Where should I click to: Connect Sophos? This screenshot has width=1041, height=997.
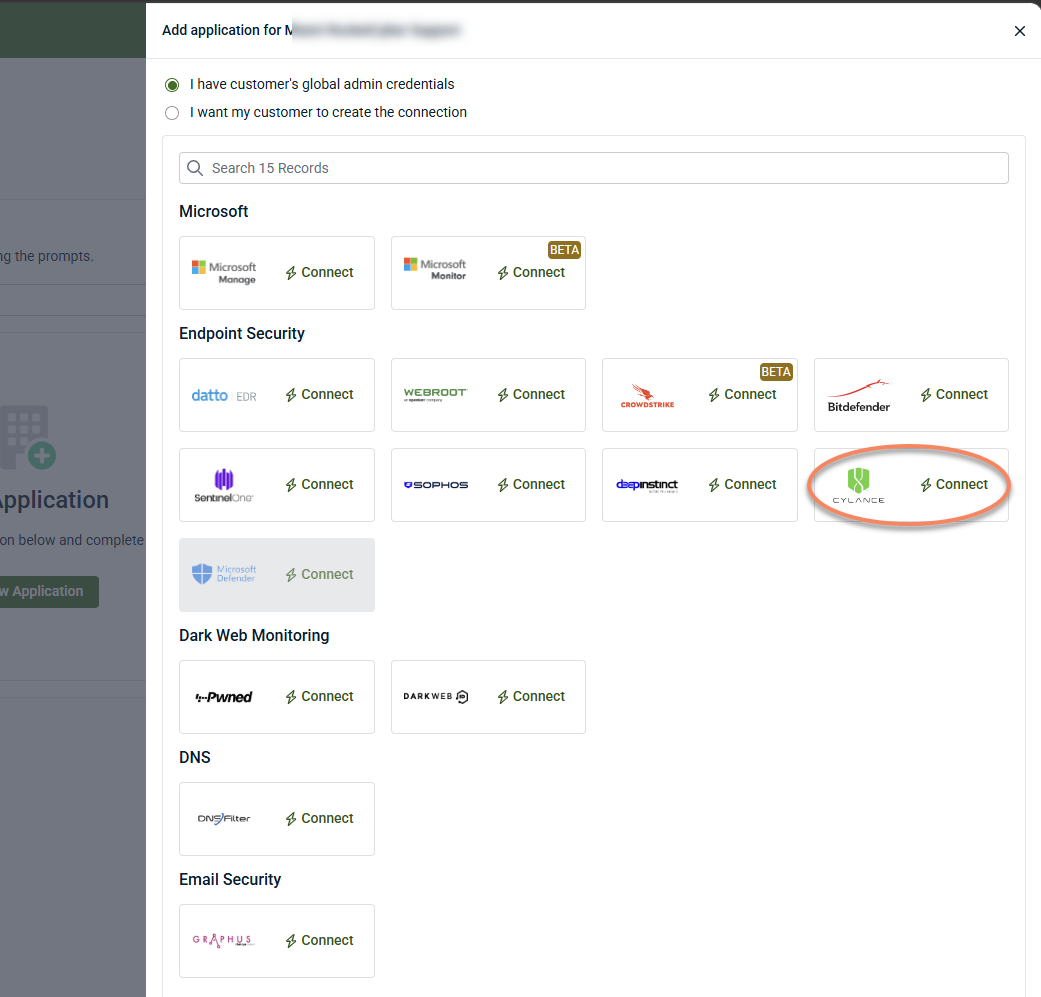pyautogui.click(x=531, y=485)
